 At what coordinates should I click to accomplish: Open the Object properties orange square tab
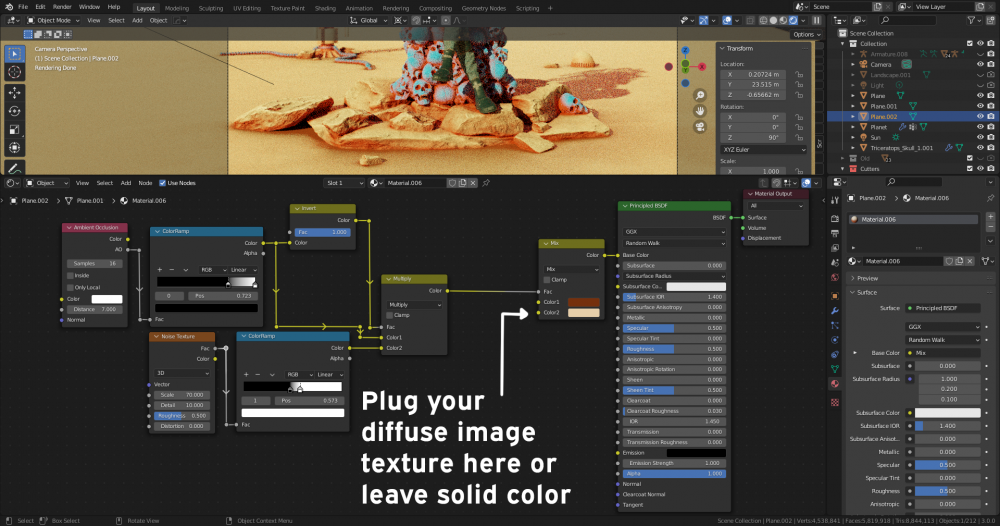[835, 296]
